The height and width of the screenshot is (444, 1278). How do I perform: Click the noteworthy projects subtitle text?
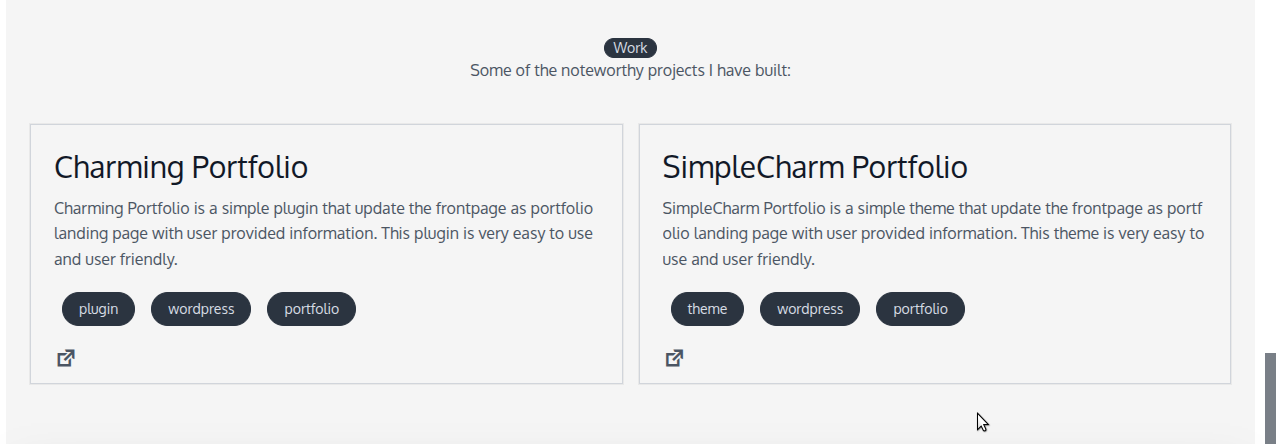(x=630, y=71)
